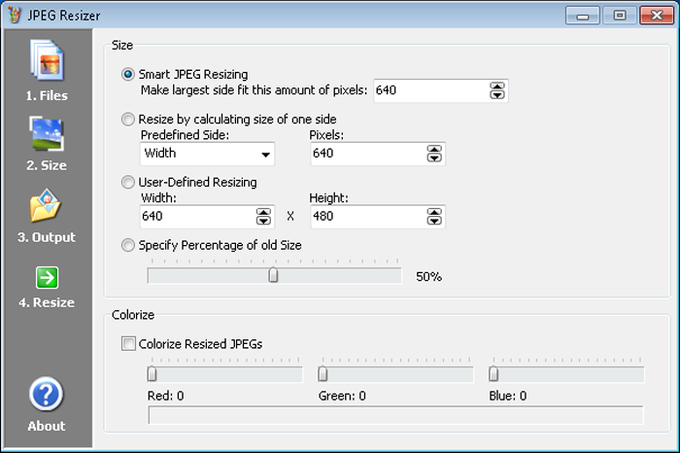Go to the '1. Files' step label
Viewport: 680px width, 453px height.
(46, 95)
